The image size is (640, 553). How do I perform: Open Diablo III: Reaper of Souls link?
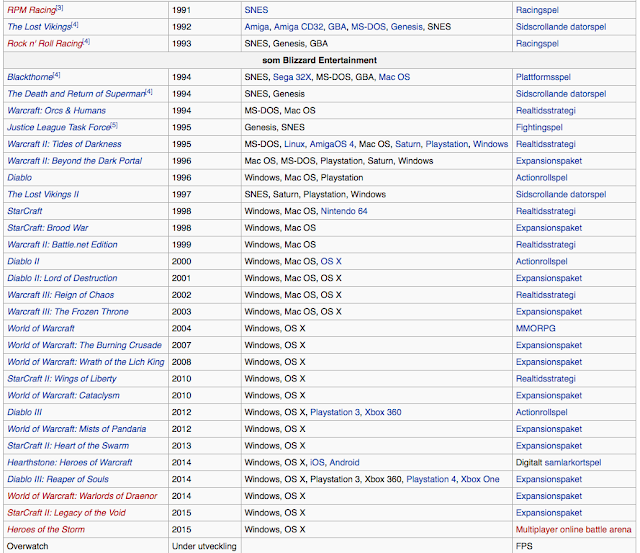tap(58, 478)
